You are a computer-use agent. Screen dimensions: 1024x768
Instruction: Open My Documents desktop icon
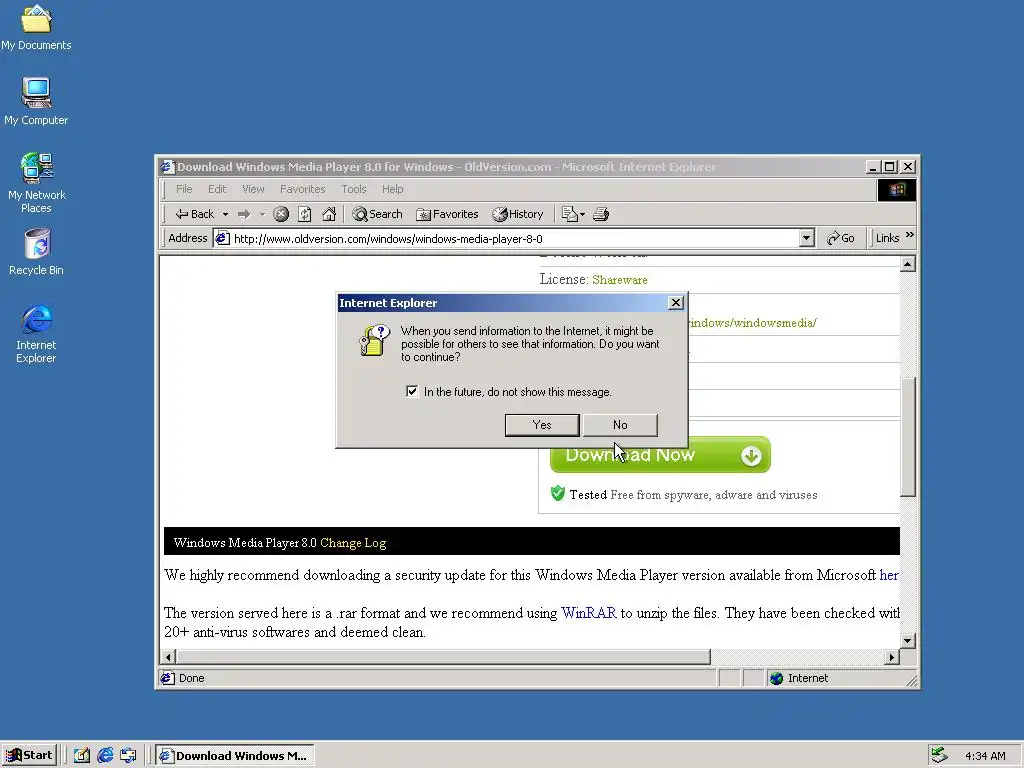[36, 27]
